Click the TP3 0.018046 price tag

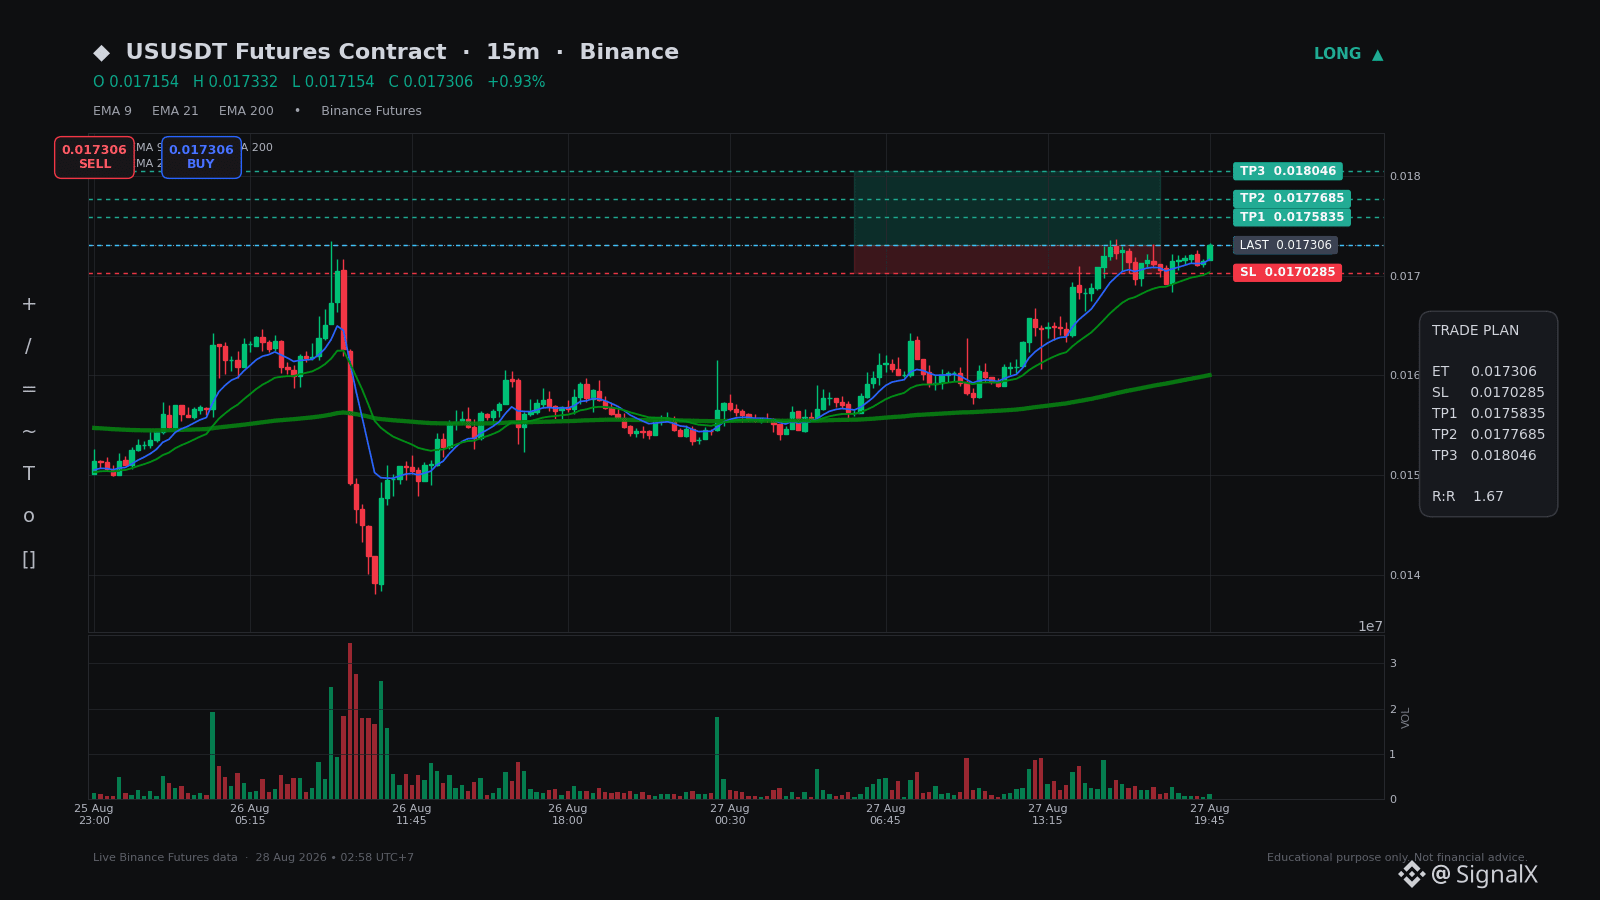1288,171
